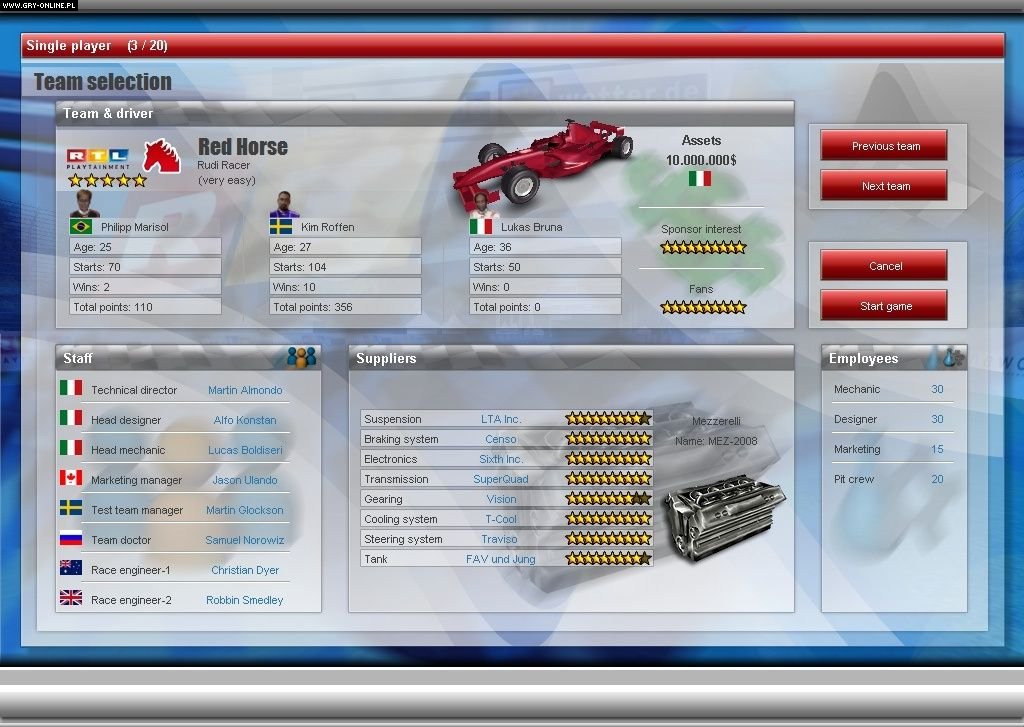Open technical director Martin Almondo
Screen dimensions: 1024x727
[245, 390]
